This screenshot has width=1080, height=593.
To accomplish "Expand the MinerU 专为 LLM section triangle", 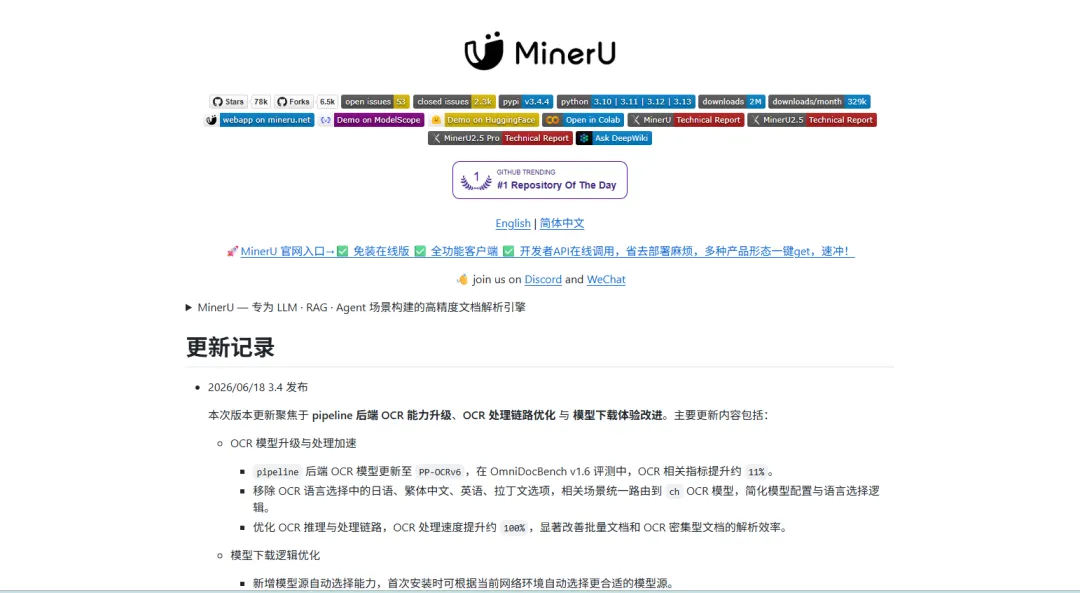I will (x=189, y=307).
